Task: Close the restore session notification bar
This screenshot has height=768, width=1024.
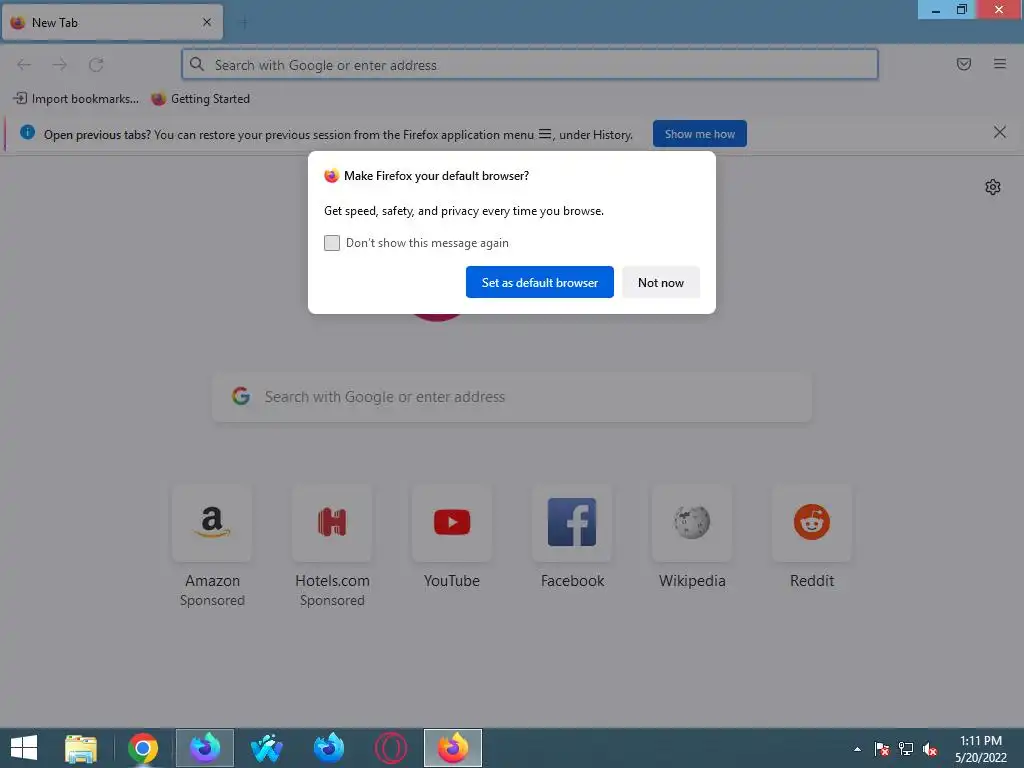Action: pyautogui.click(x=999, y=133)
